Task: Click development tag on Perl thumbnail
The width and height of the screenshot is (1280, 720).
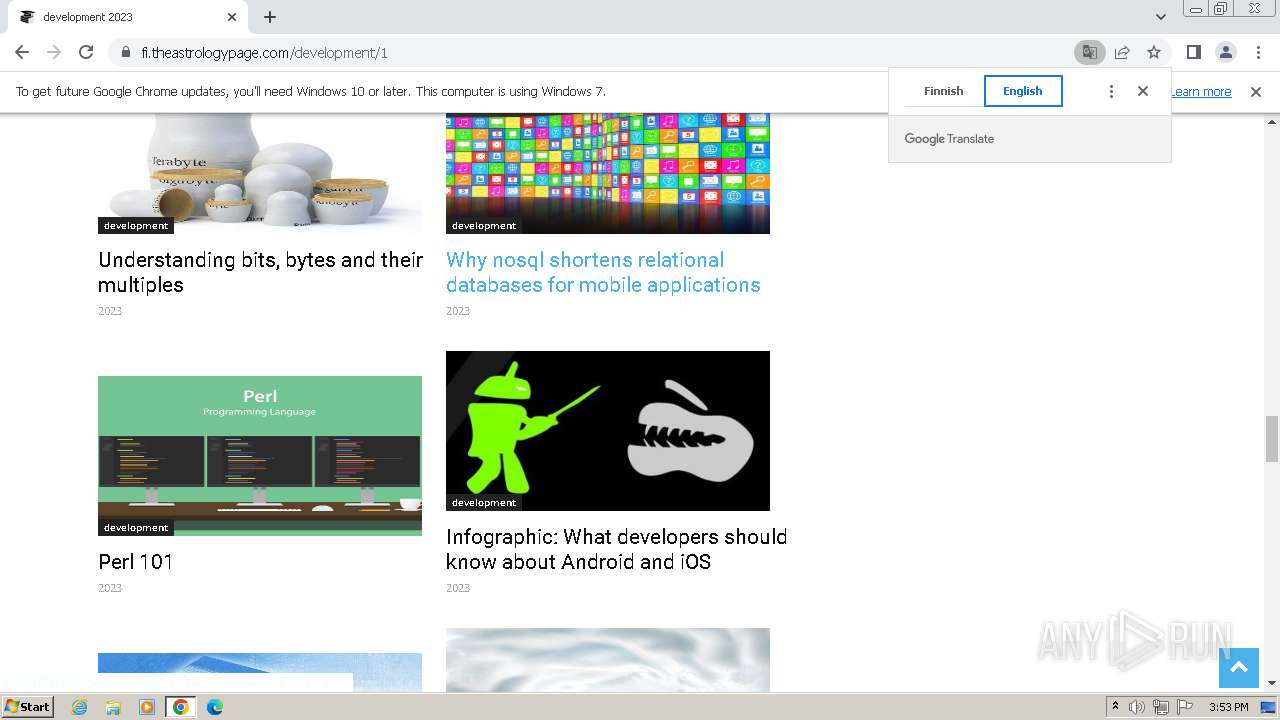Action: [136, 528]
